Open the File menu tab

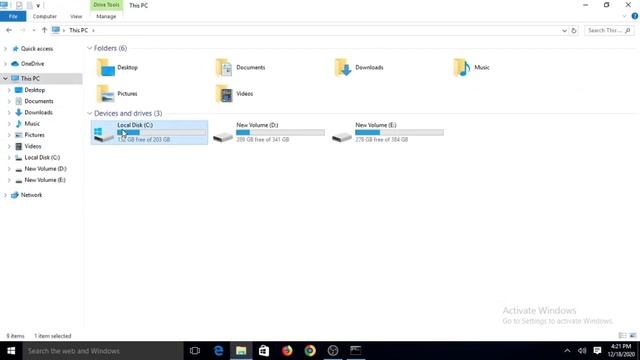coord(13,16)
